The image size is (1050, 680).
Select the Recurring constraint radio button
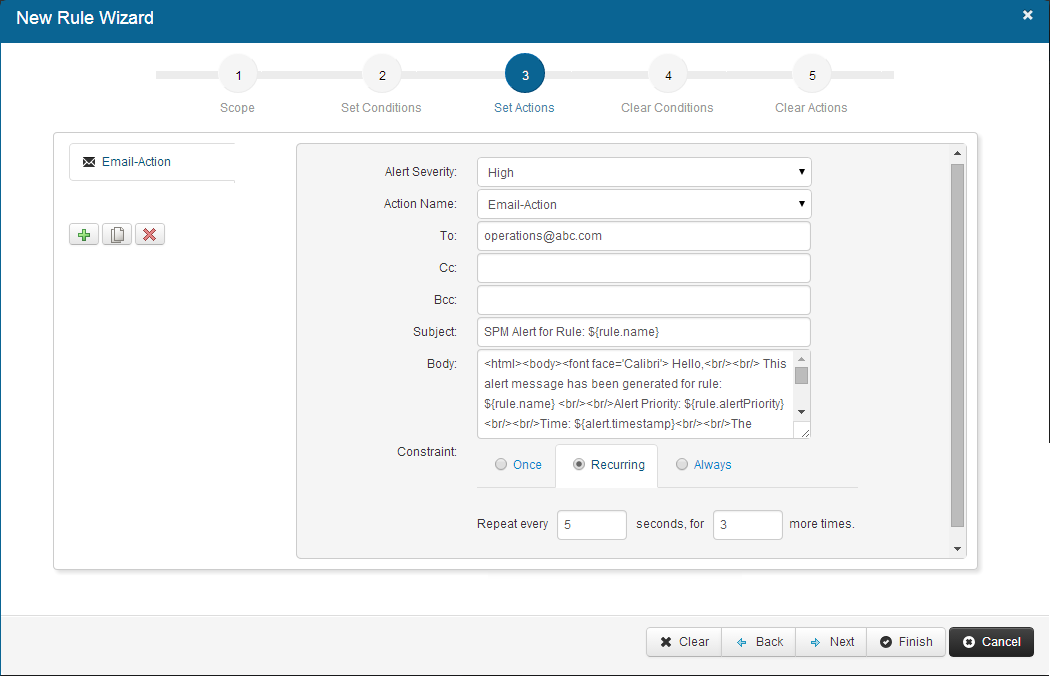pos(579,464)
